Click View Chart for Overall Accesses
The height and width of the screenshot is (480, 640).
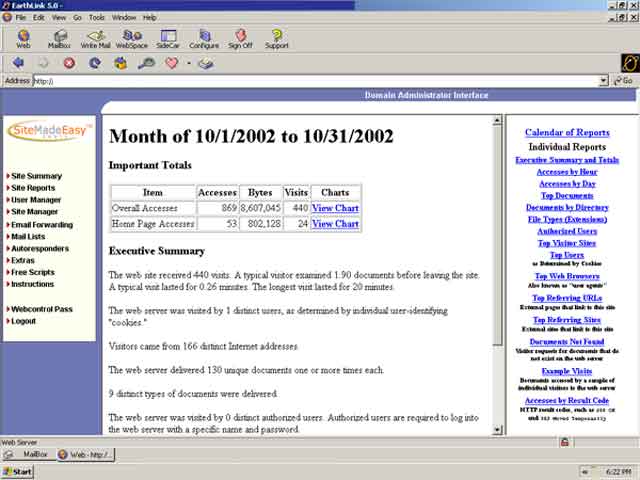[335, 208]
